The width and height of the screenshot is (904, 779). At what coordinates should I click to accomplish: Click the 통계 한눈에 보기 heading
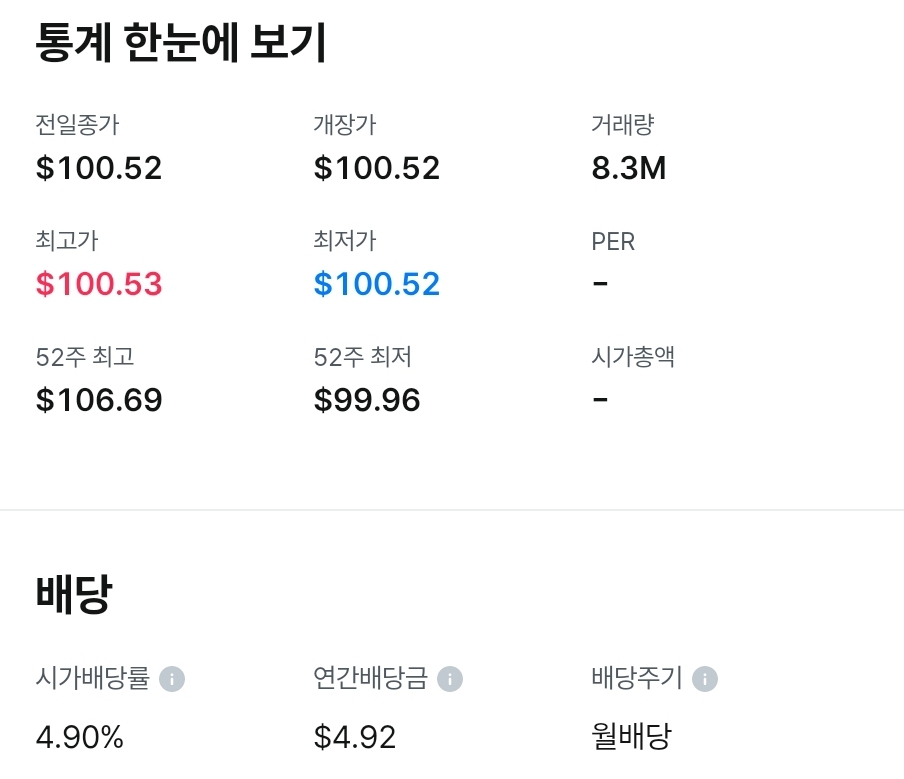click(181, 44)
